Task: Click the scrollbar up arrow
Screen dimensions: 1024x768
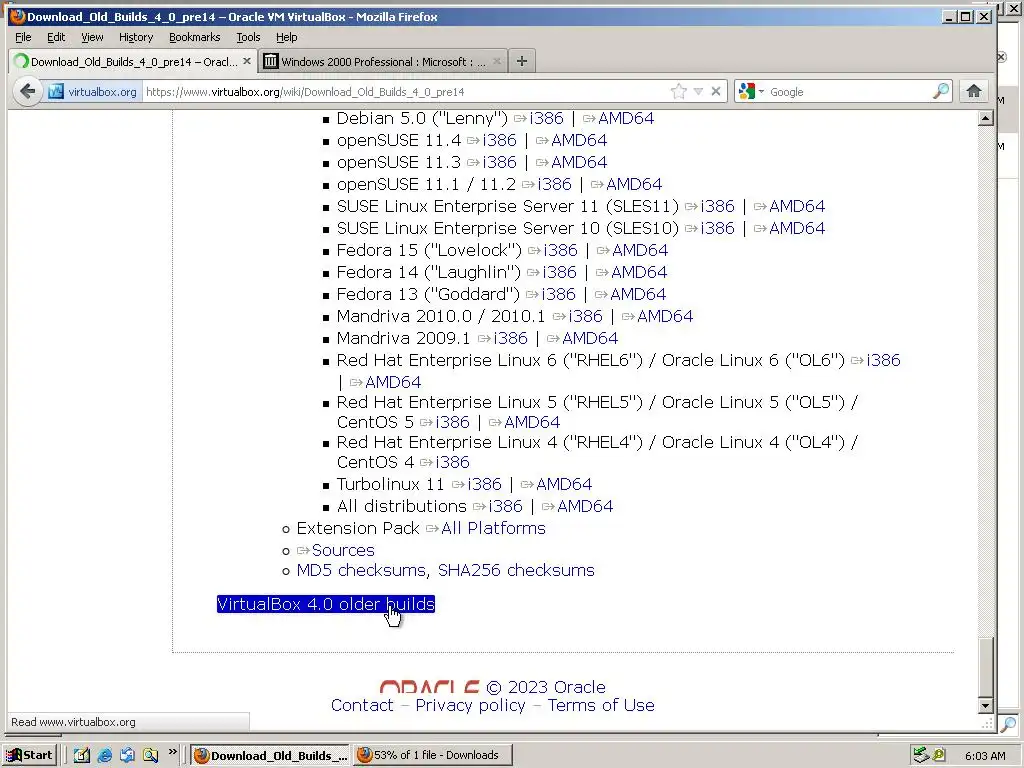Action: coord(985,118)
